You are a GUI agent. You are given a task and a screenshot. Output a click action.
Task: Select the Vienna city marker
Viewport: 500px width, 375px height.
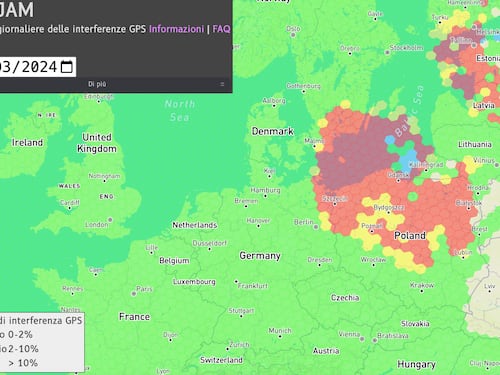(x=362, y=339)
